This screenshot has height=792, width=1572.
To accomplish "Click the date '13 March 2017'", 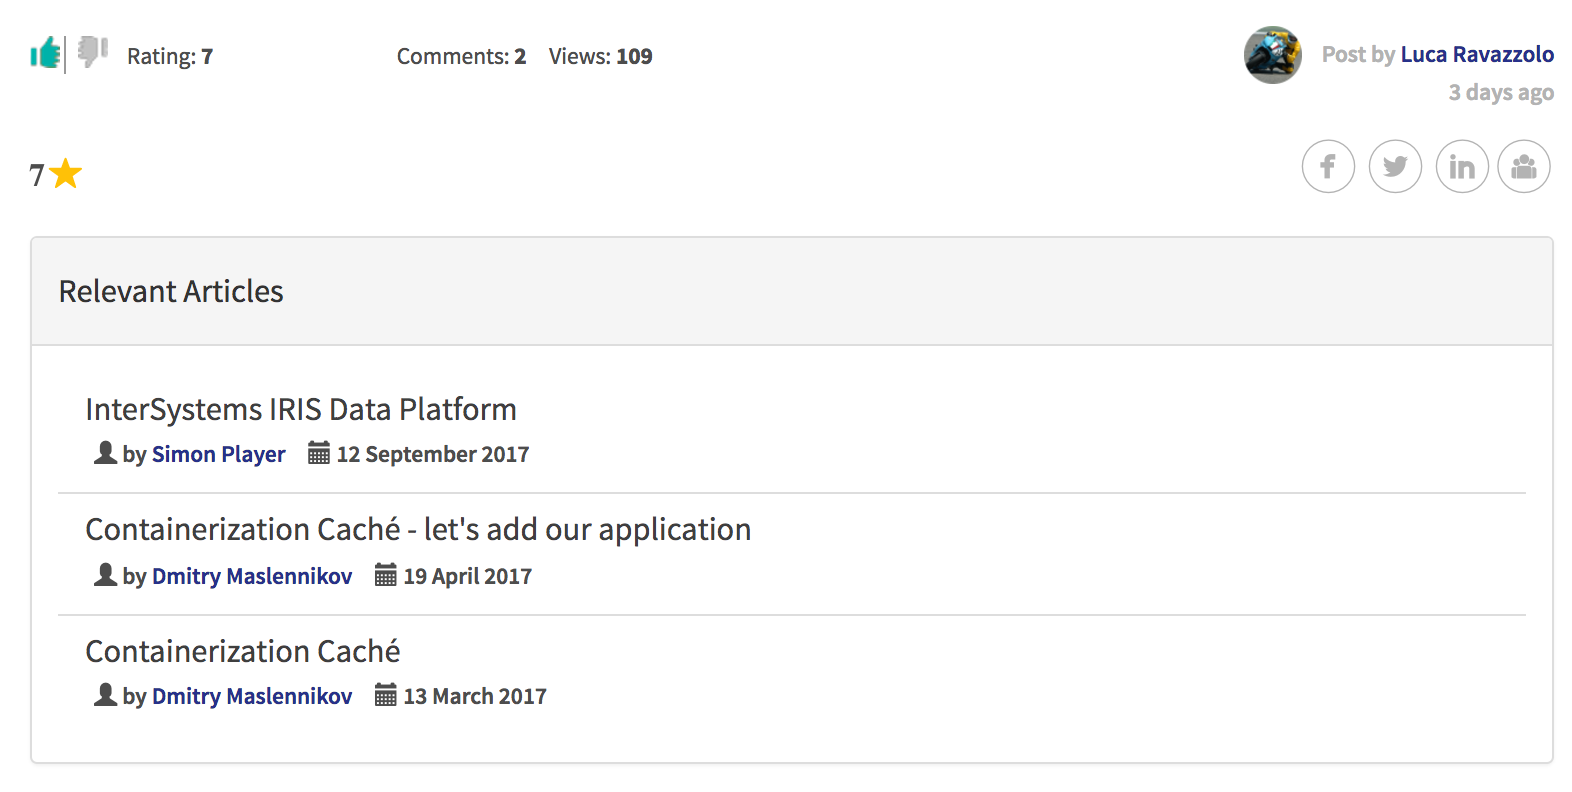I will [x=475, y=696].
